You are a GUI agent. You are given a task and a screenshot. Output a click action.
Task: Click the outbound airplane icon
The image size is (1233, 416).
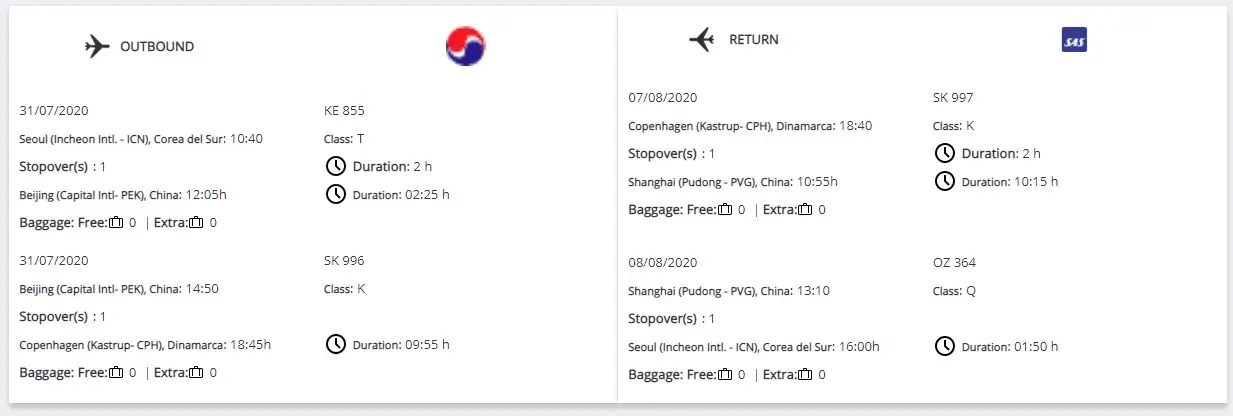(97, 47)
